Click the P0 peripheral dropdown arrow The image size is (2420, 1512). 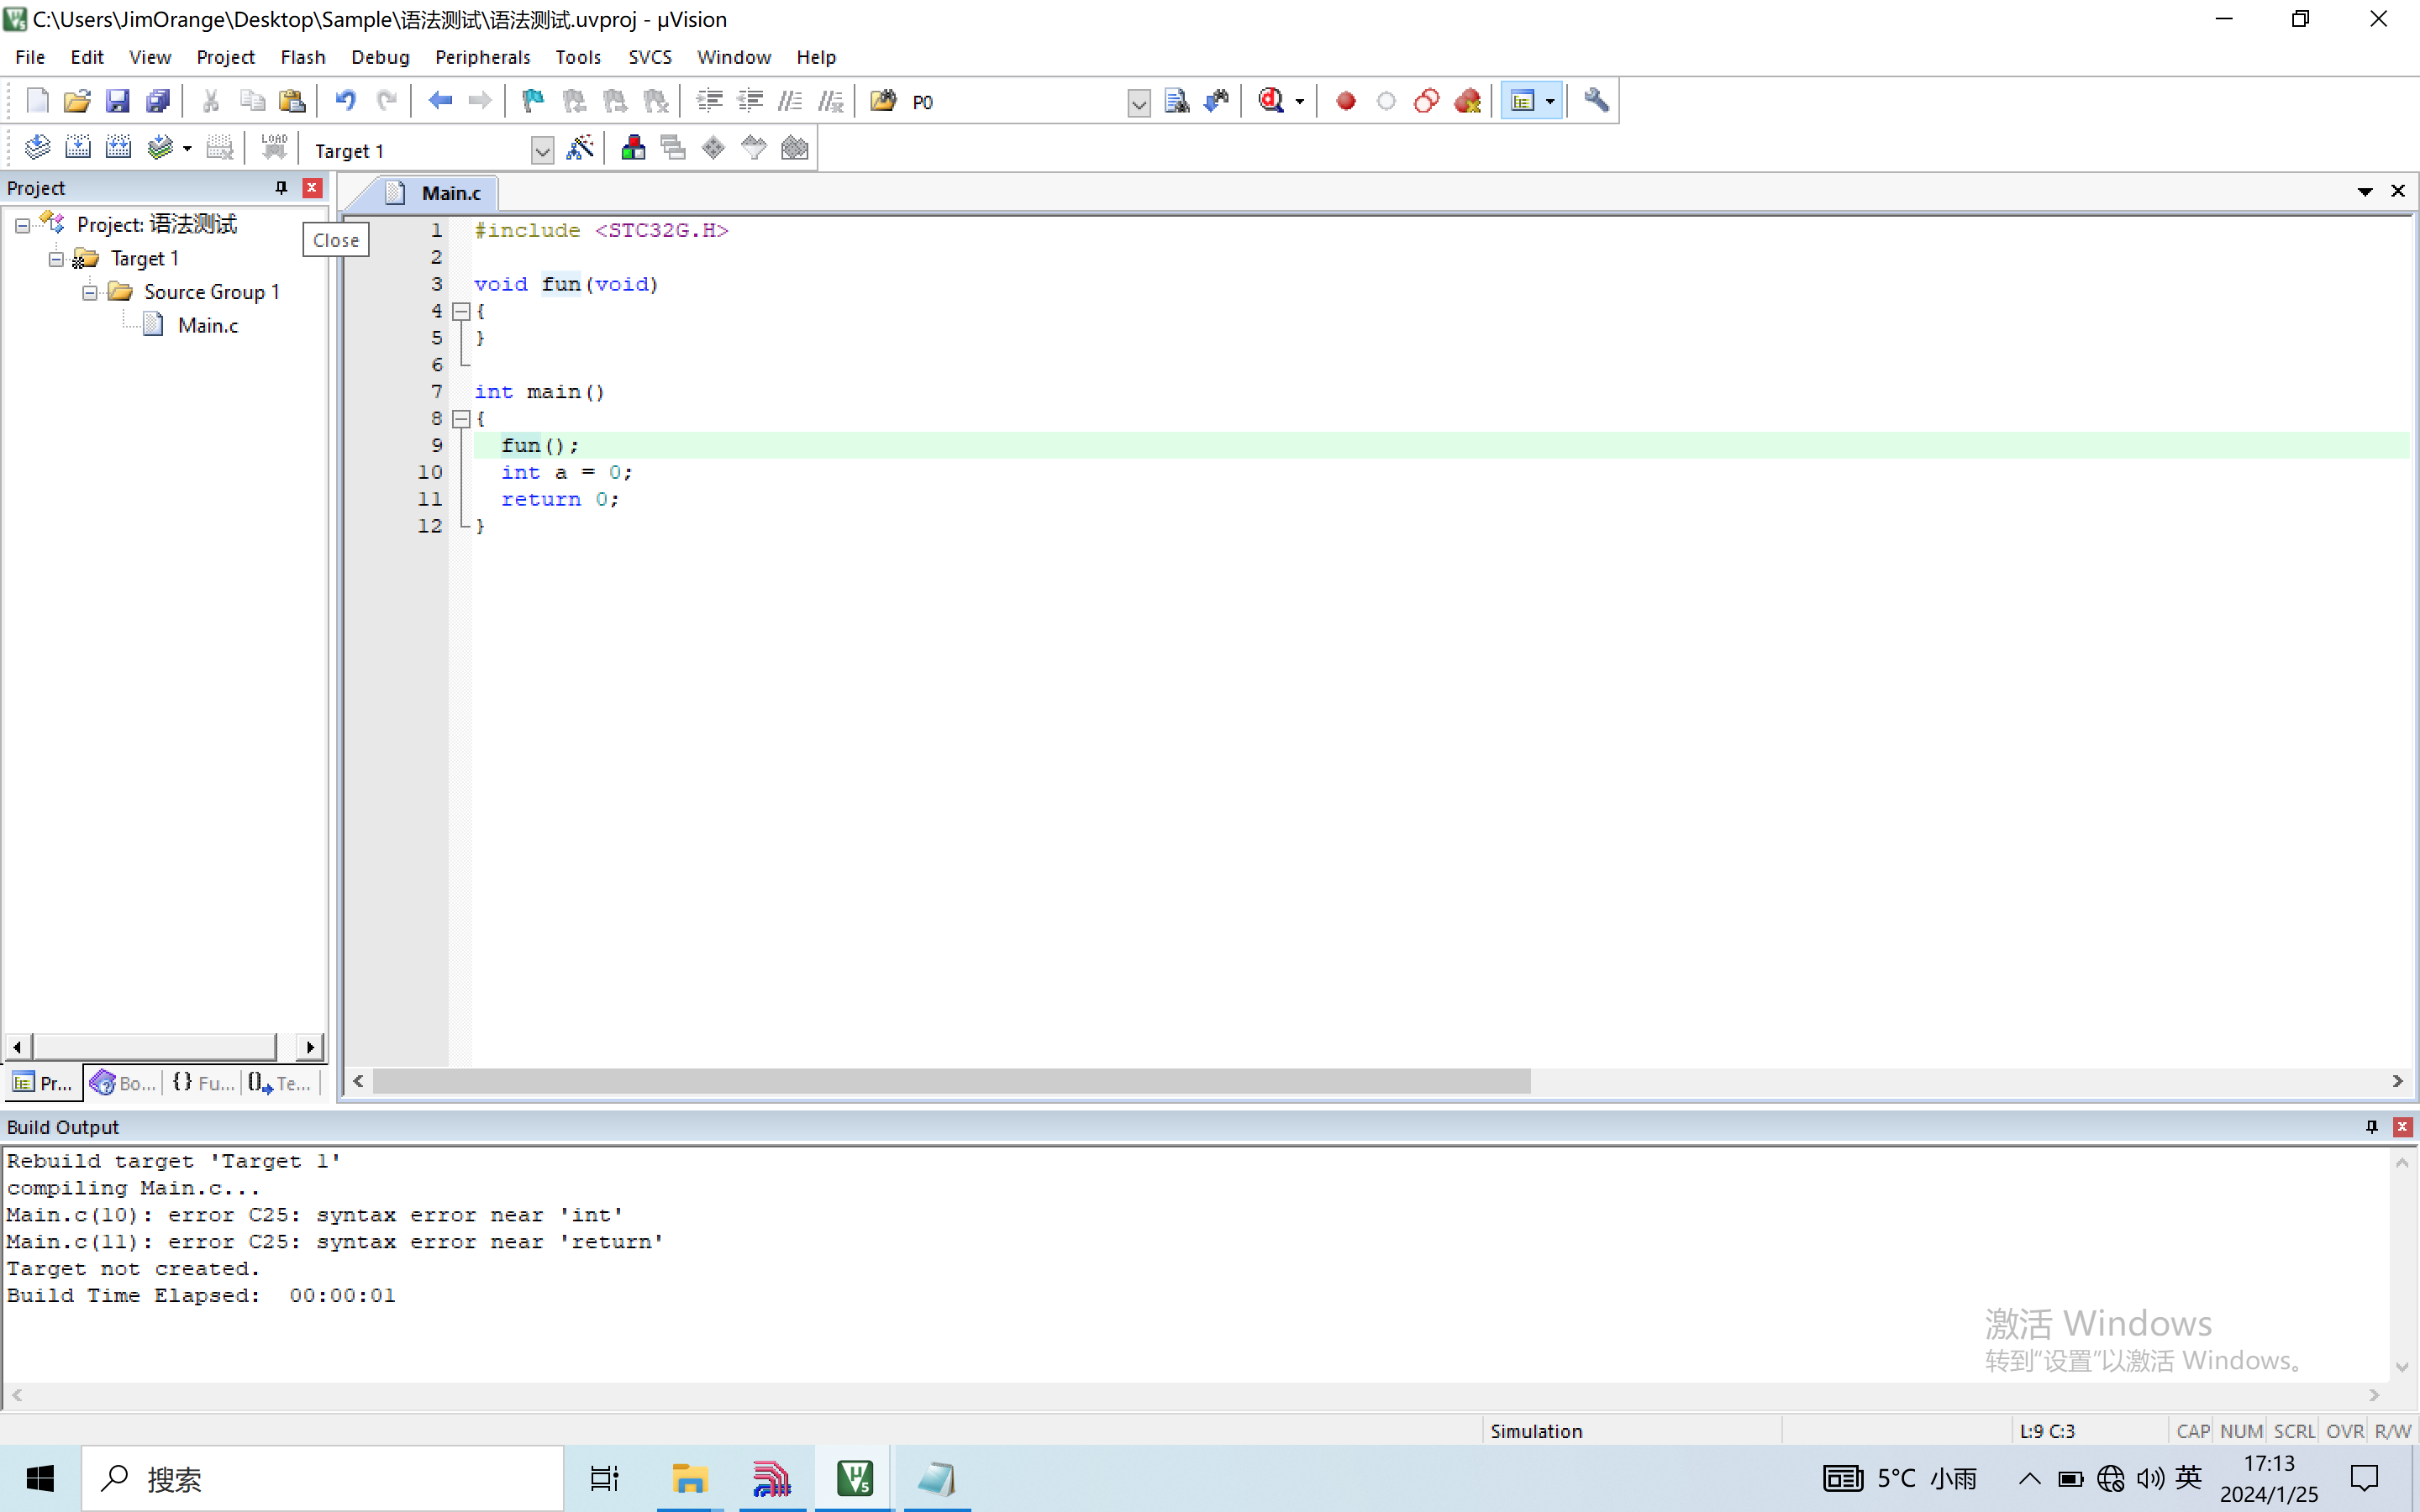(x=1136, y=101)
